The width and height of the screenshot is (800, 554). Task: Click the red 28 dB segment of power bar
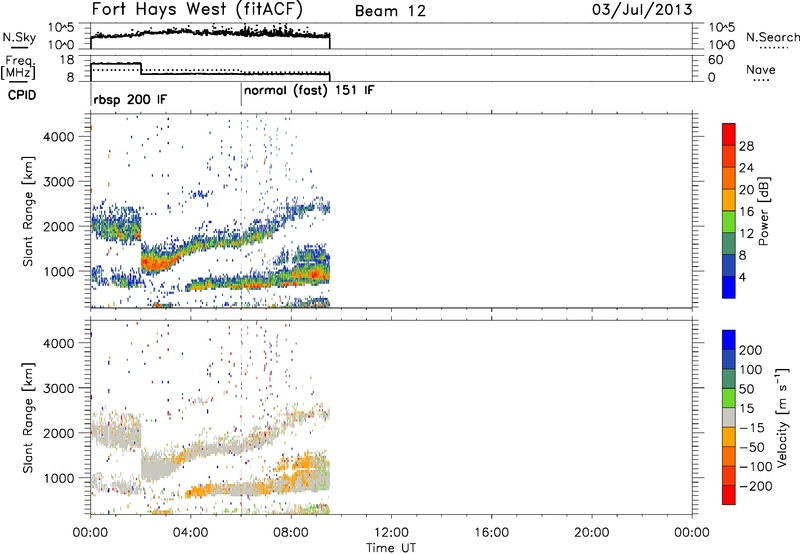point(729,134)
